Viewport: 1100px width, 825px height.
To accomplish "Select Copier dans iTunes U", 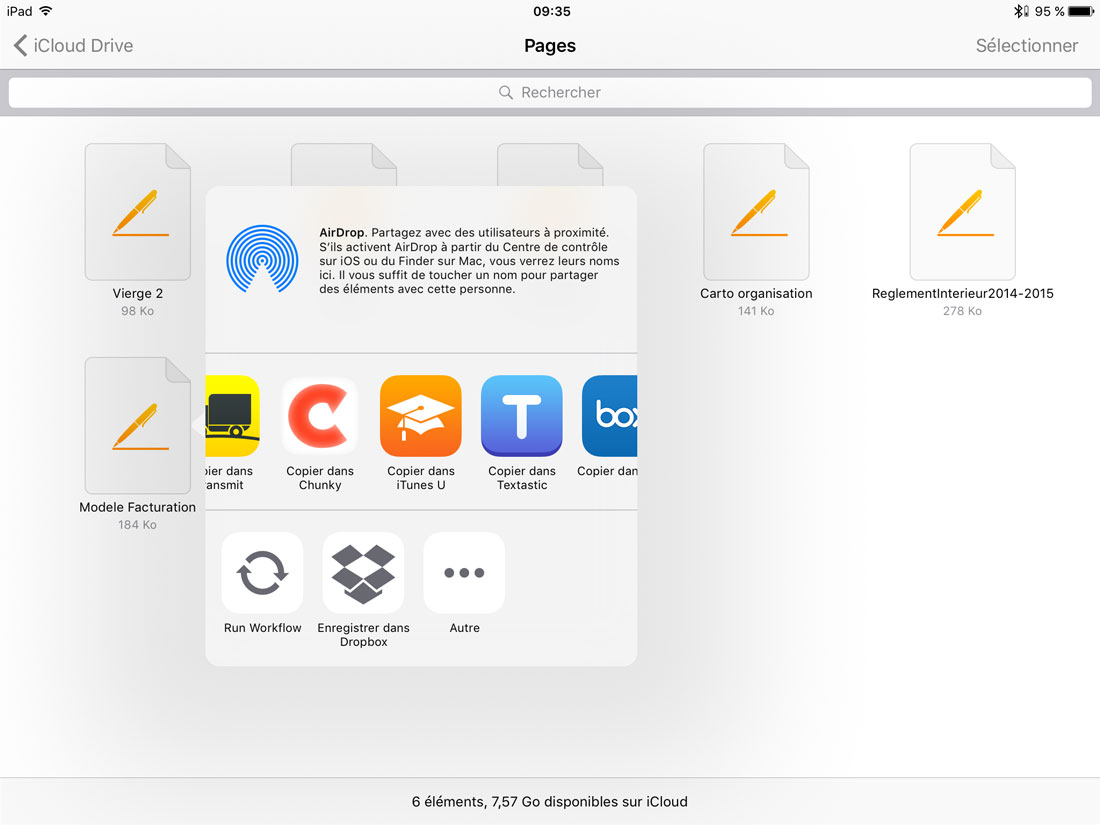I will [421, 416].
